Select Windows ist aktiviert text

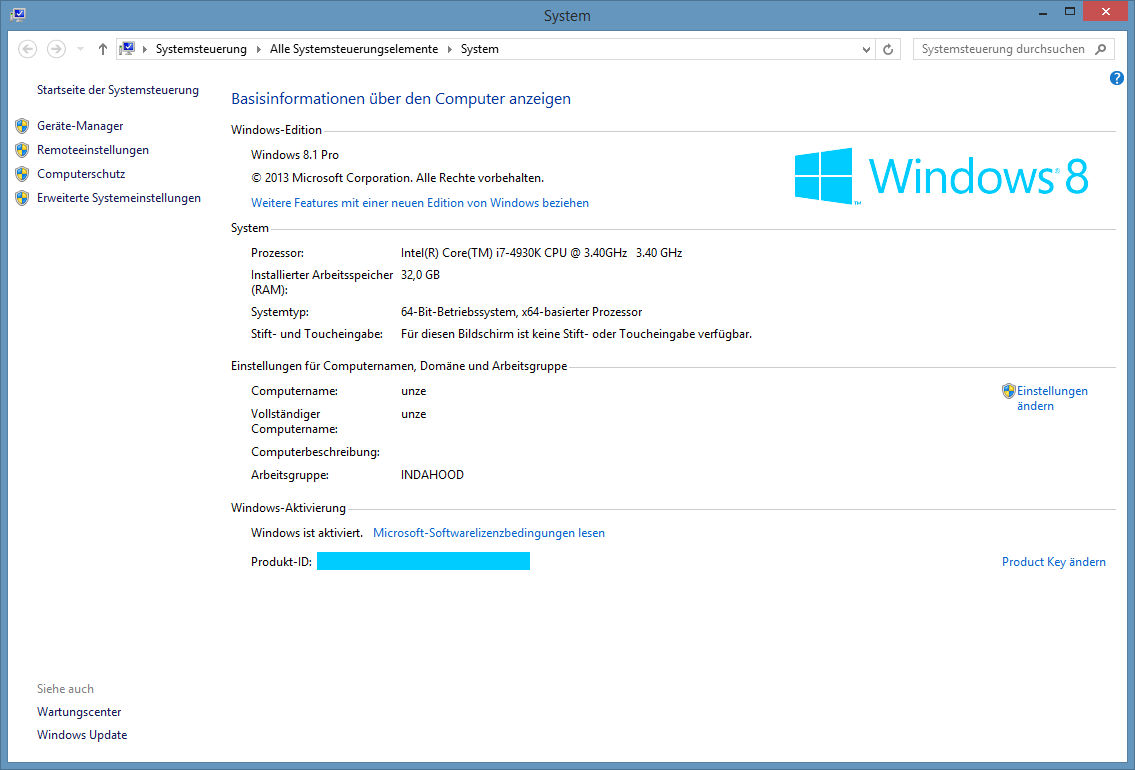tap(307, 533)
